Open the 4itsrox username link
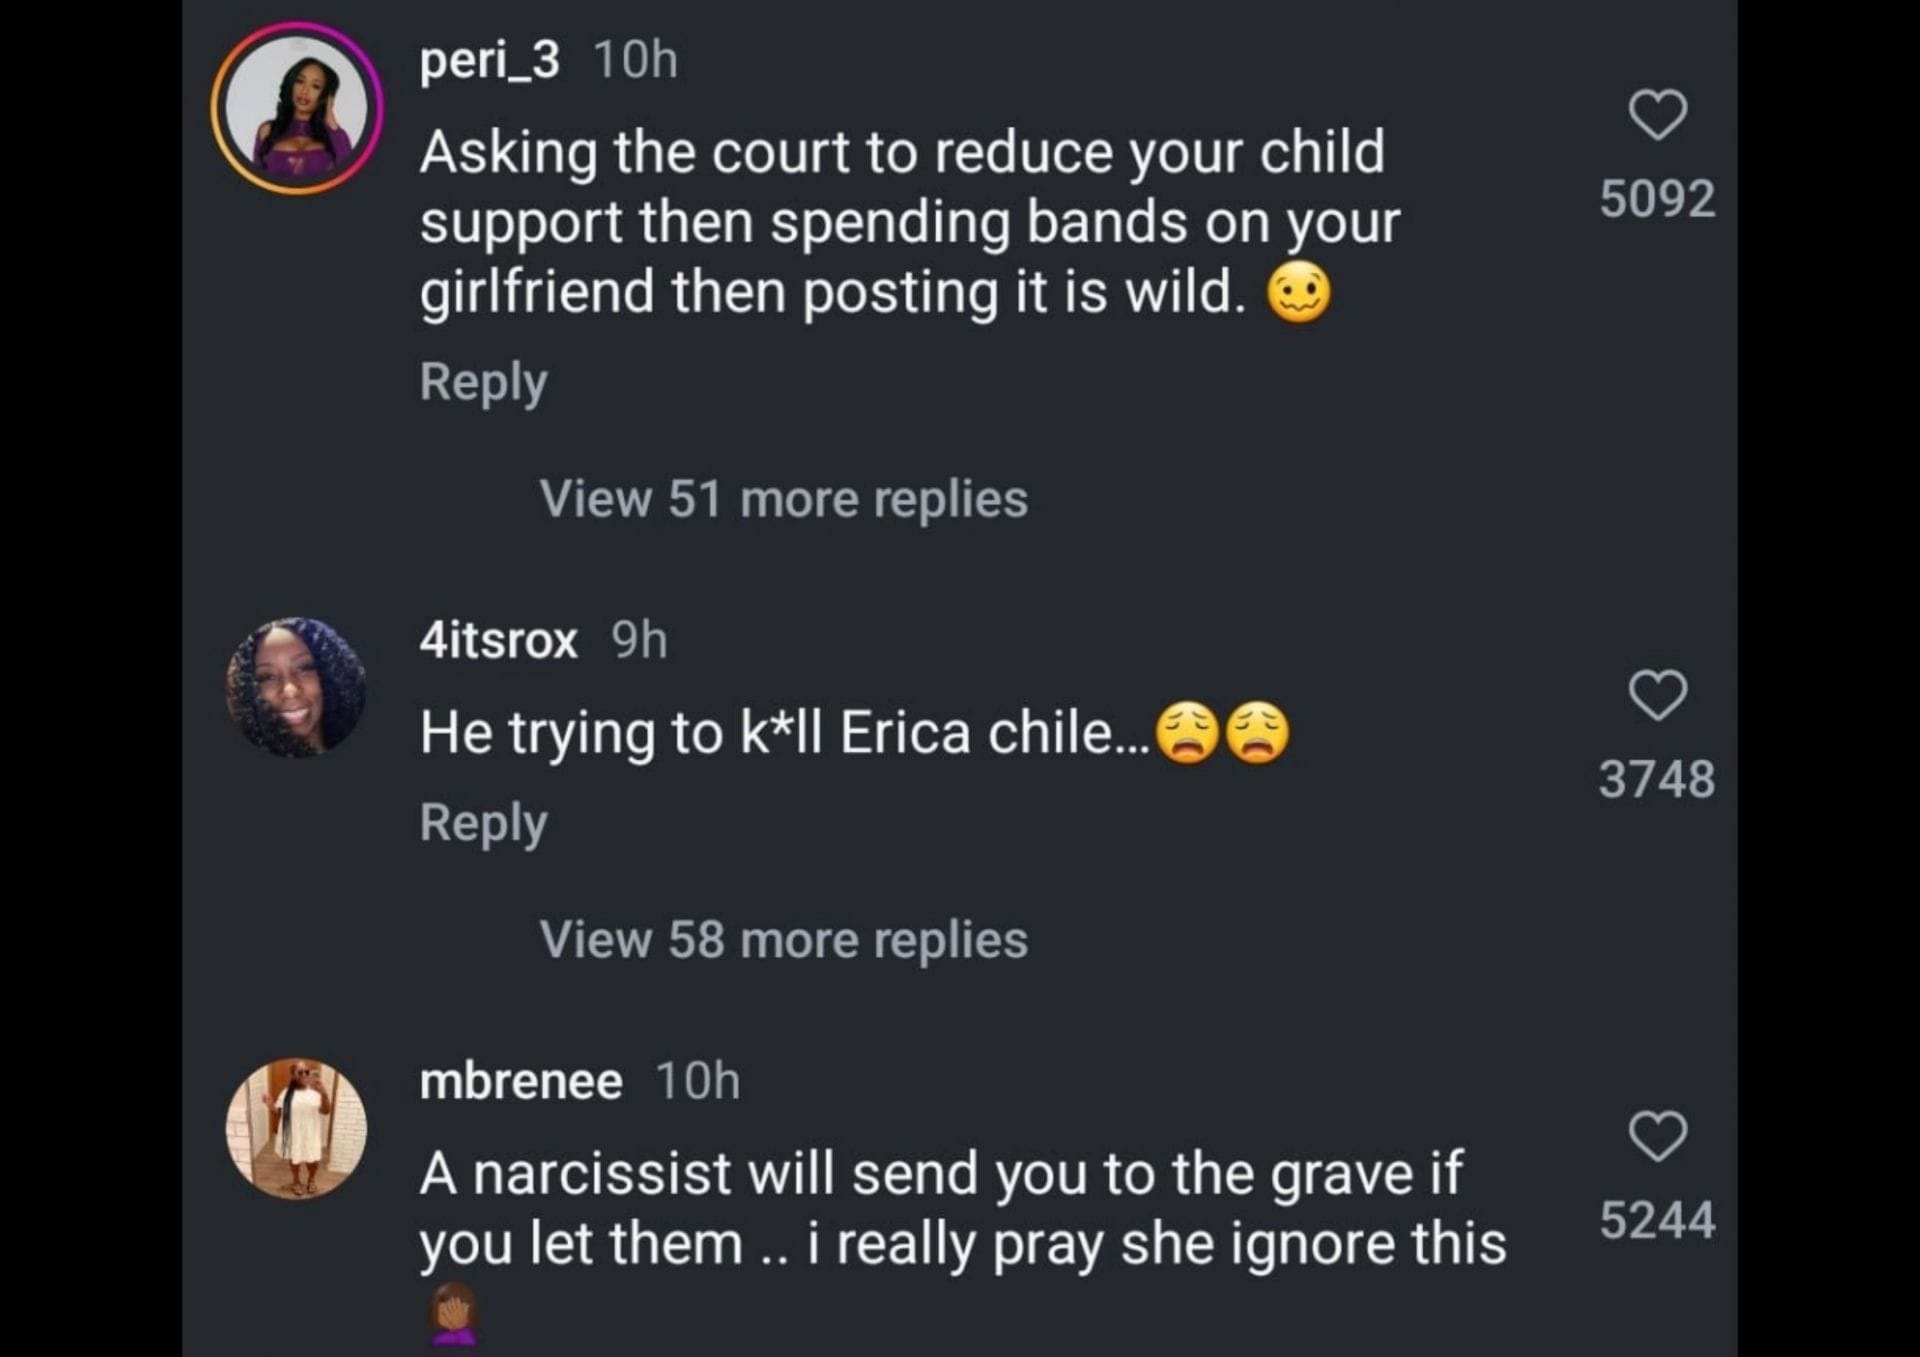Screen dimensions: 1920x1357 coord(498,640)
